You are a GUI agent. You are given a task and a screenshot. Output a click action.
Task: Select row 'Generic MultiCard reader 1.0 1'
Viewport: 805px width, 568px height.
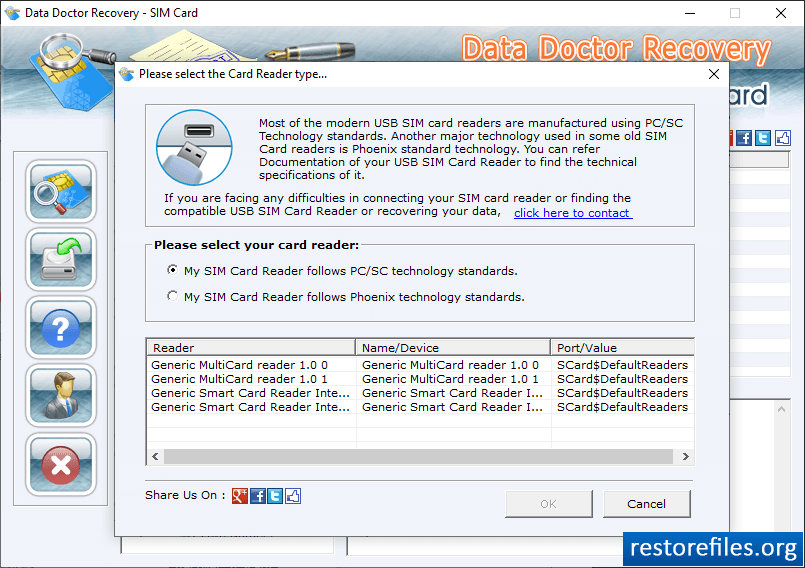point(420,379)
